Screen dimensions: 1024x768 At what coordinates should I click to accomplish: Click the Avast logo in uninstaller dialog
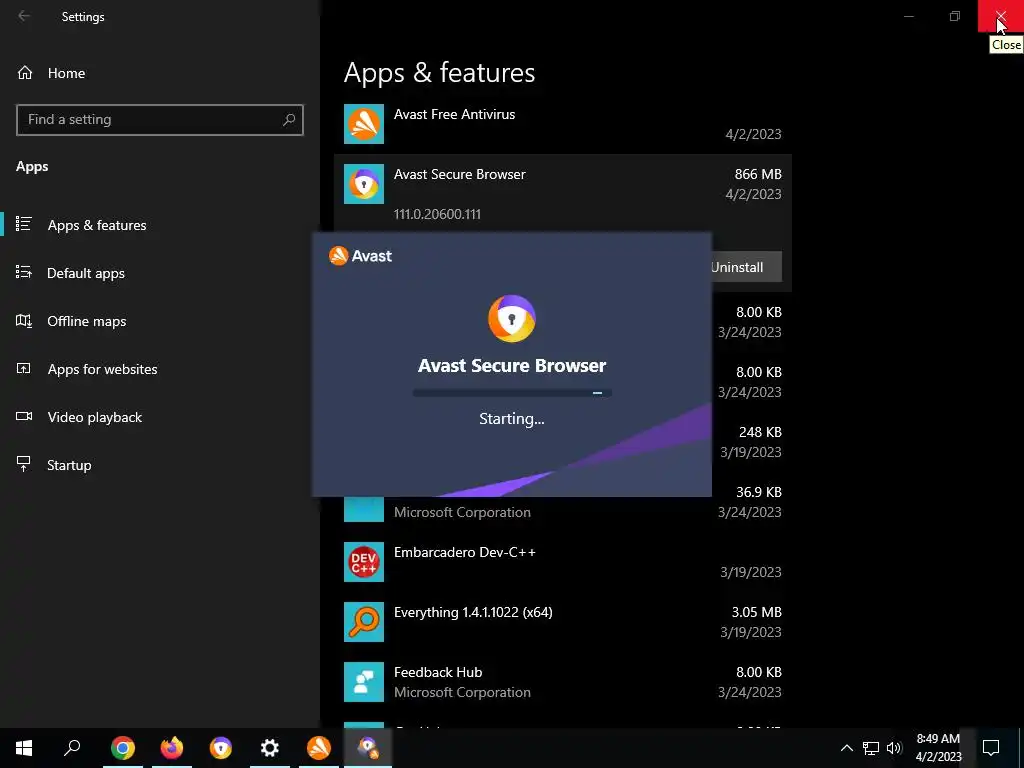360,255
